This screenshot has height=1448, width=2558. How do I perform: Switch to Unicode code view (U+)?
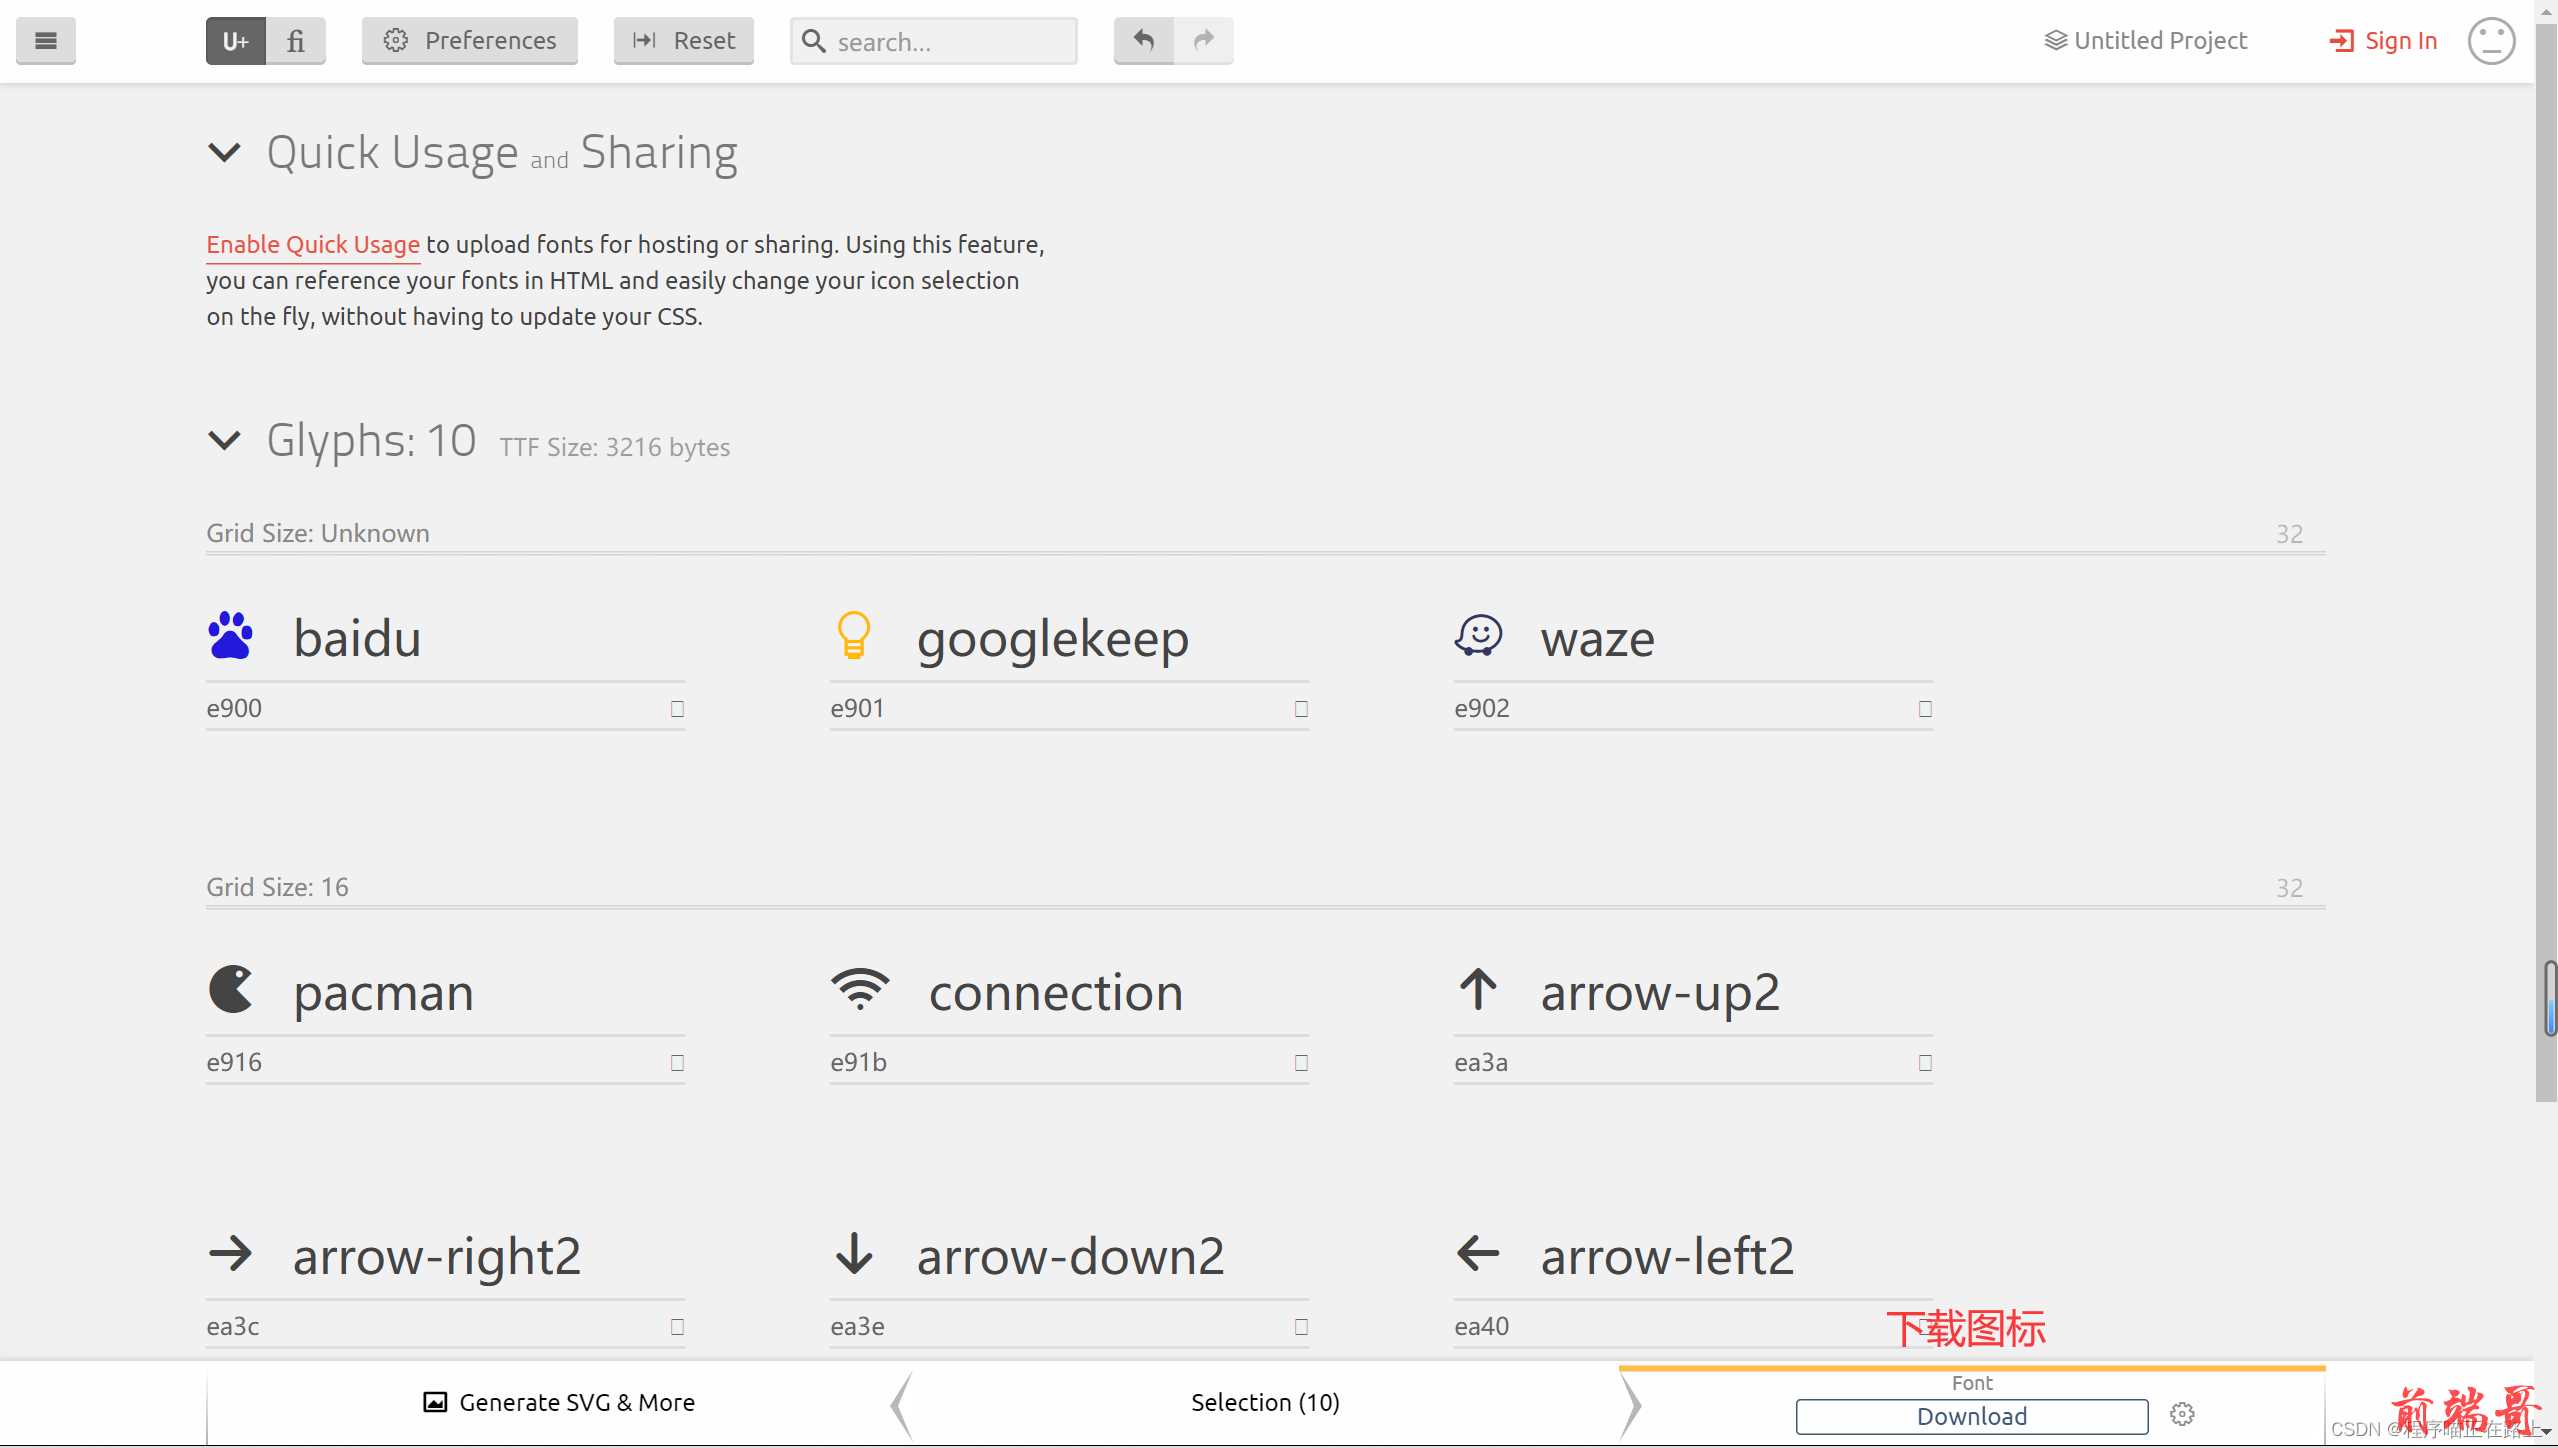click(x=236, y=41)
